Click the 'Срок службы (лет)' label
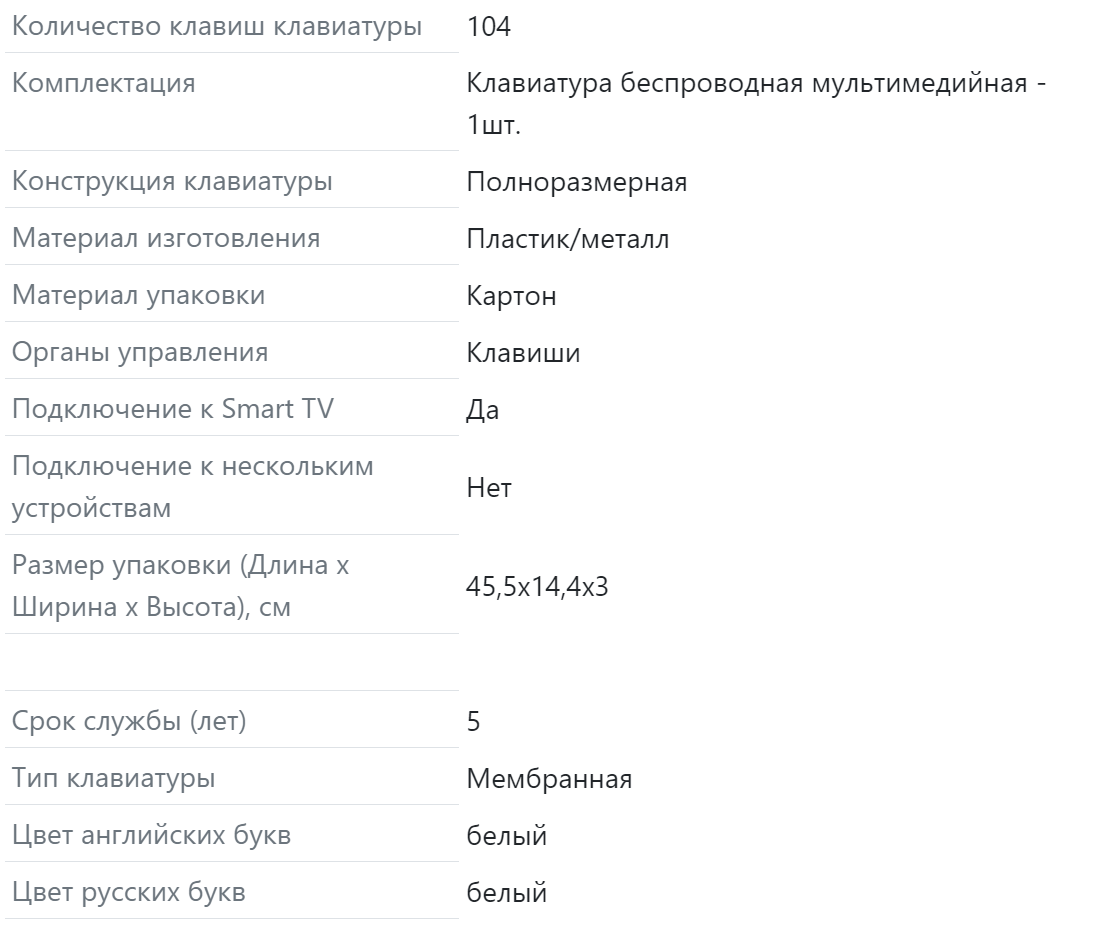 tap(129, 722)
